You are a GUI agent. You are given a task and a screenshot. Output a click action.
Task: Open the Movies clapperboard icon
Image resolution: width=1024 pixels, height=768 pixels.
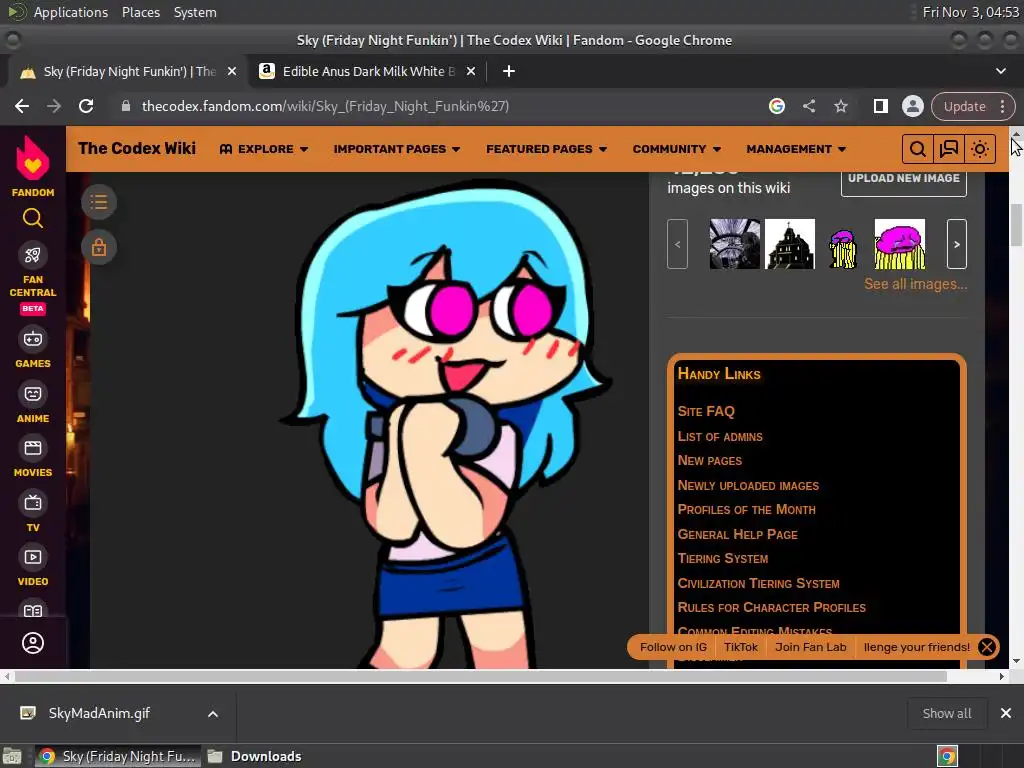click(33, 448)
